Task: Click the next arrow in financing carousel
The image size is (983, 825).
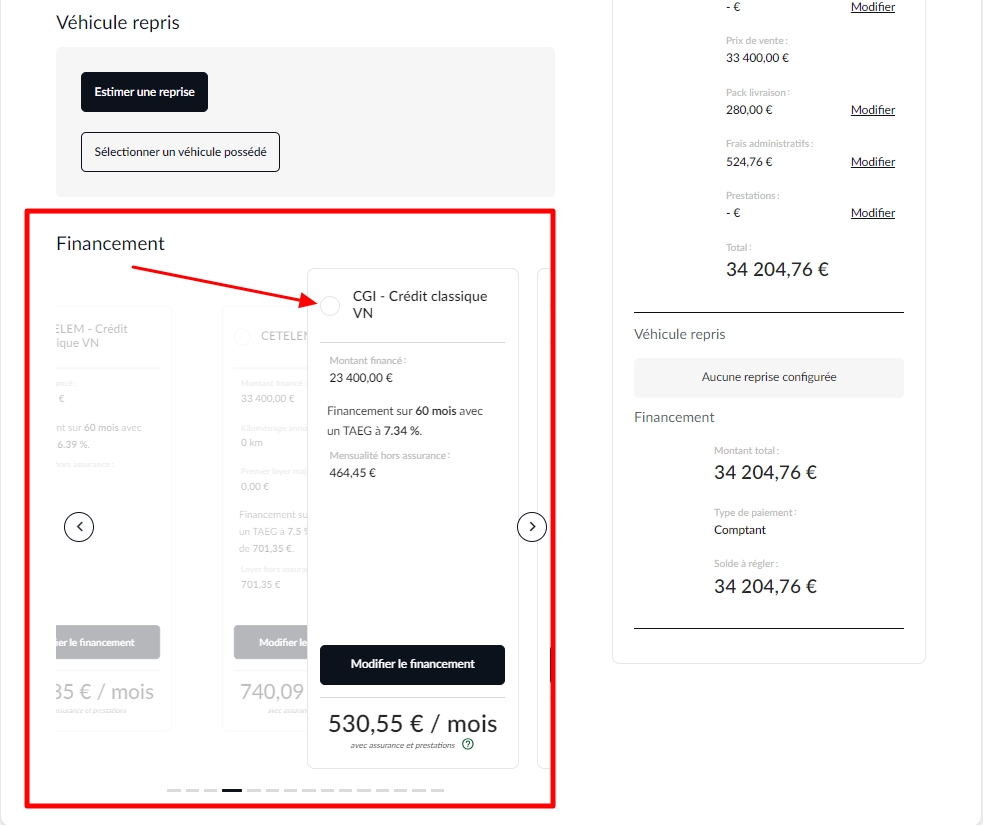Action: tap(532, 527)
